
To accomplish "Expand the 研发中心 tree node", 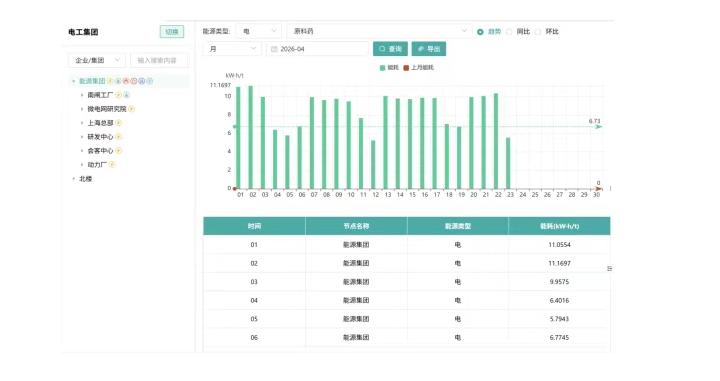I will (82, 137).
